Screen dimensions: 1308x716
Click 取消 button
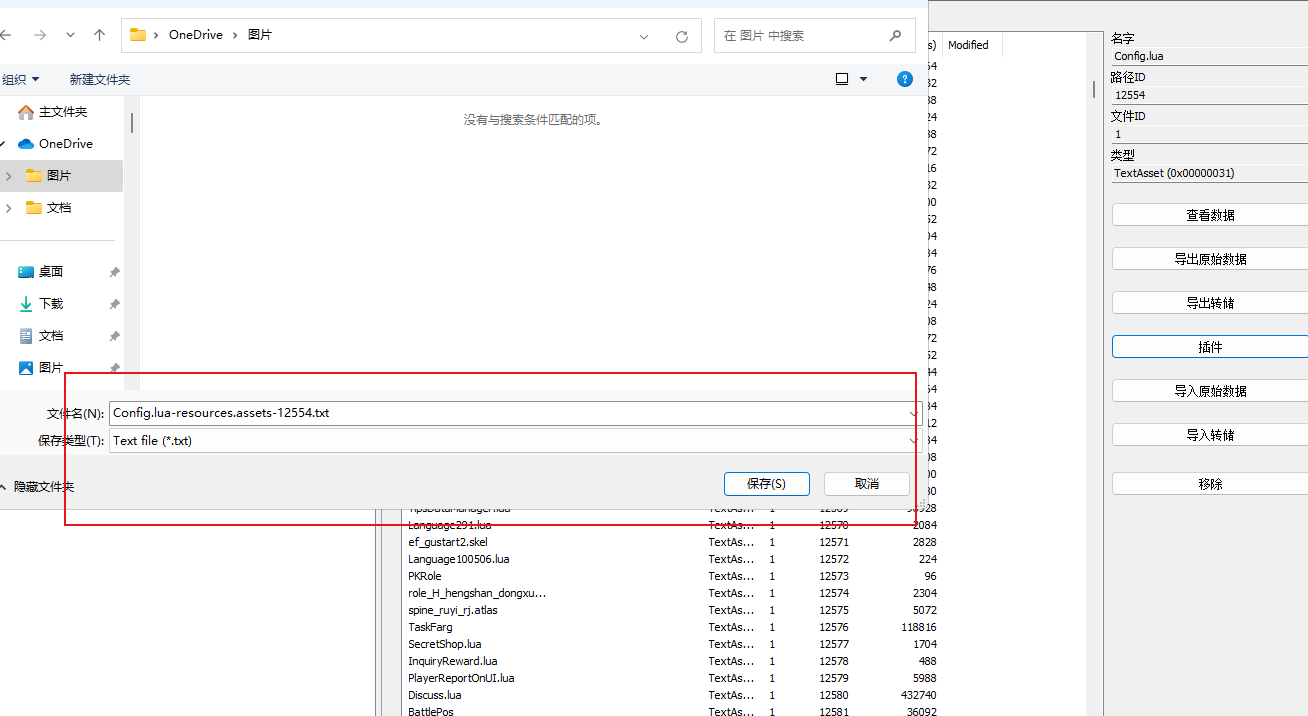coord(867,483)
